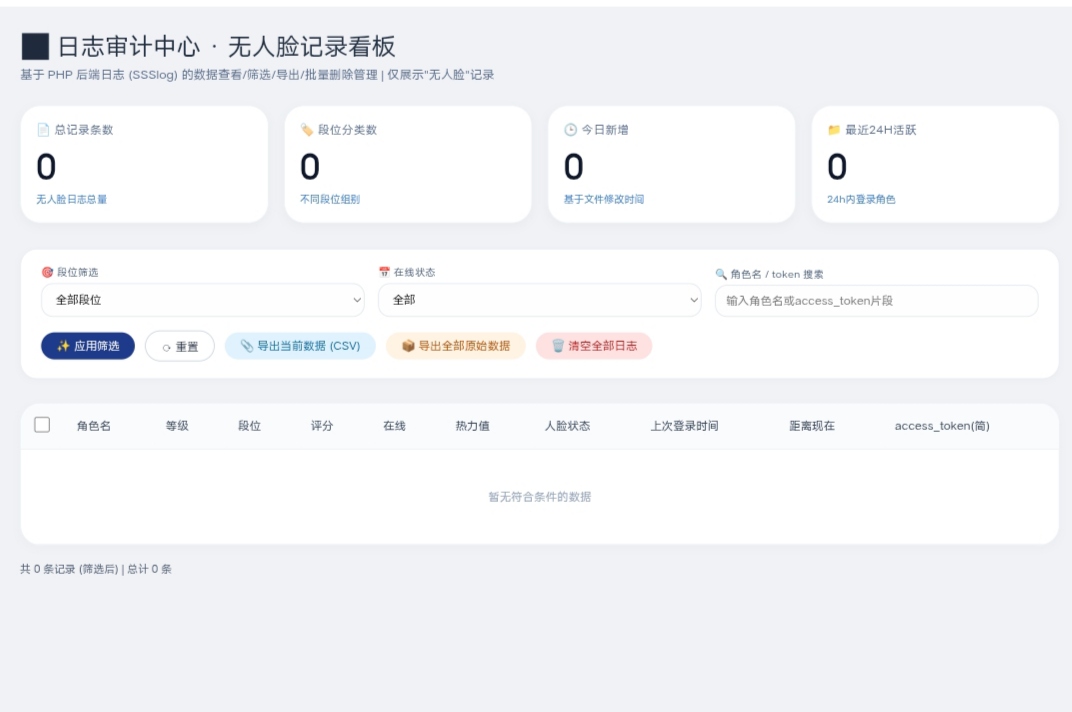The width and height of the screenshot is (1072, 712).
Task: Click the 上次登录时间 column header
Action: point(684,425)
